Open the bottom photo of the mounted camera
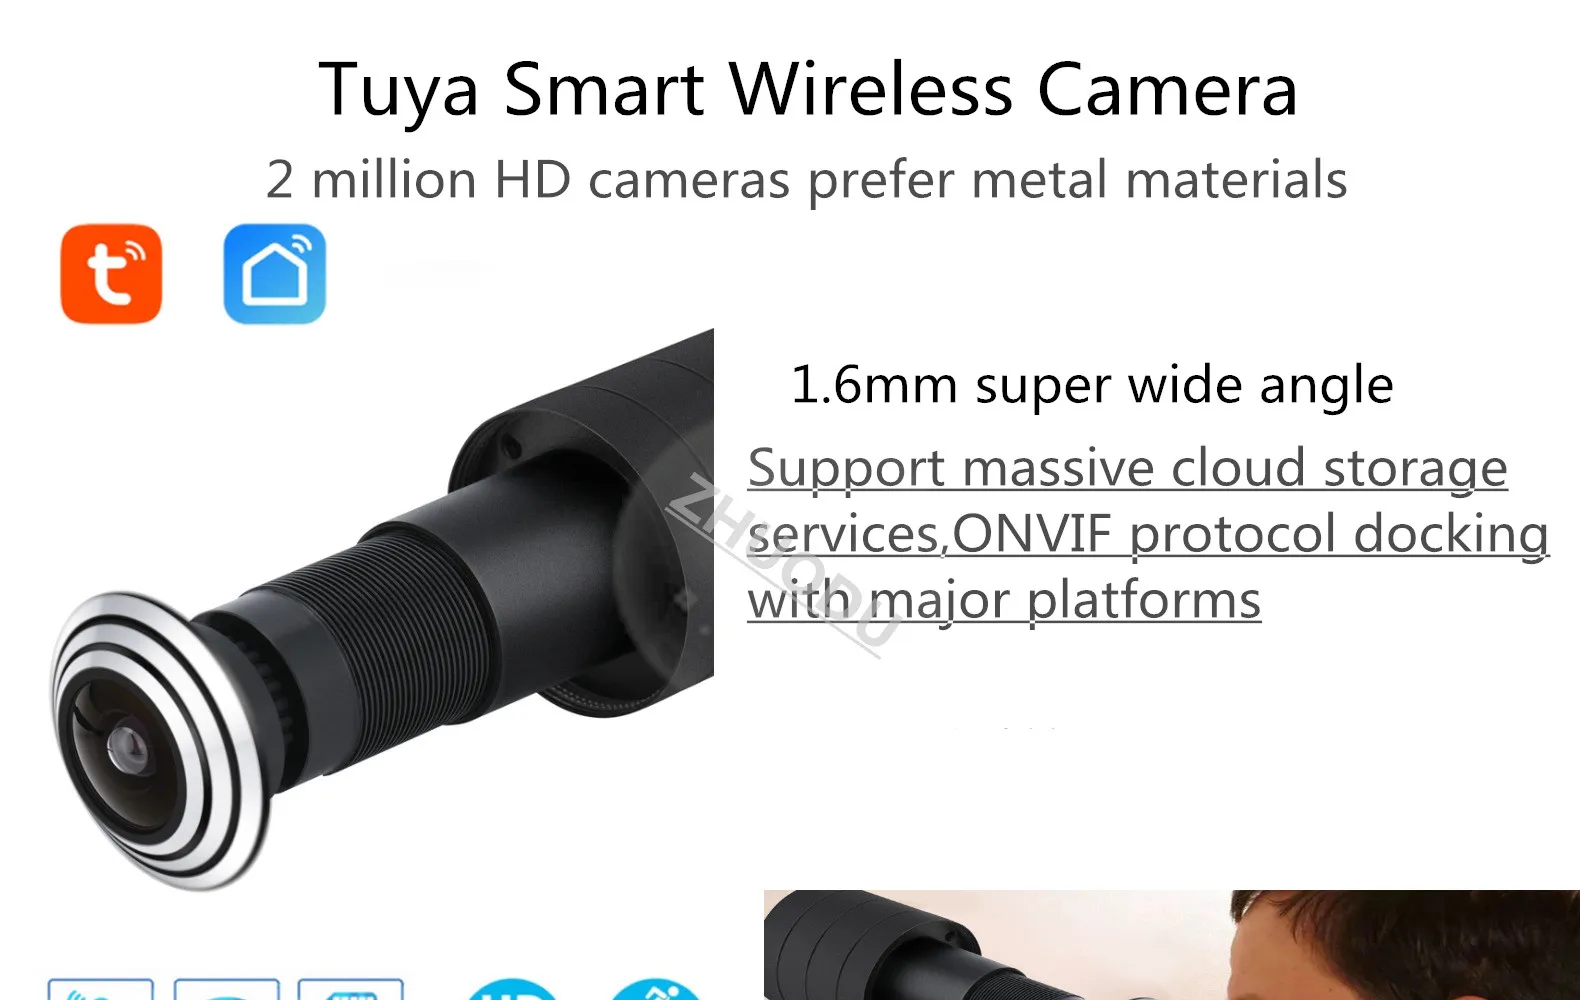1580x1000 pixels. (1171, 945)
